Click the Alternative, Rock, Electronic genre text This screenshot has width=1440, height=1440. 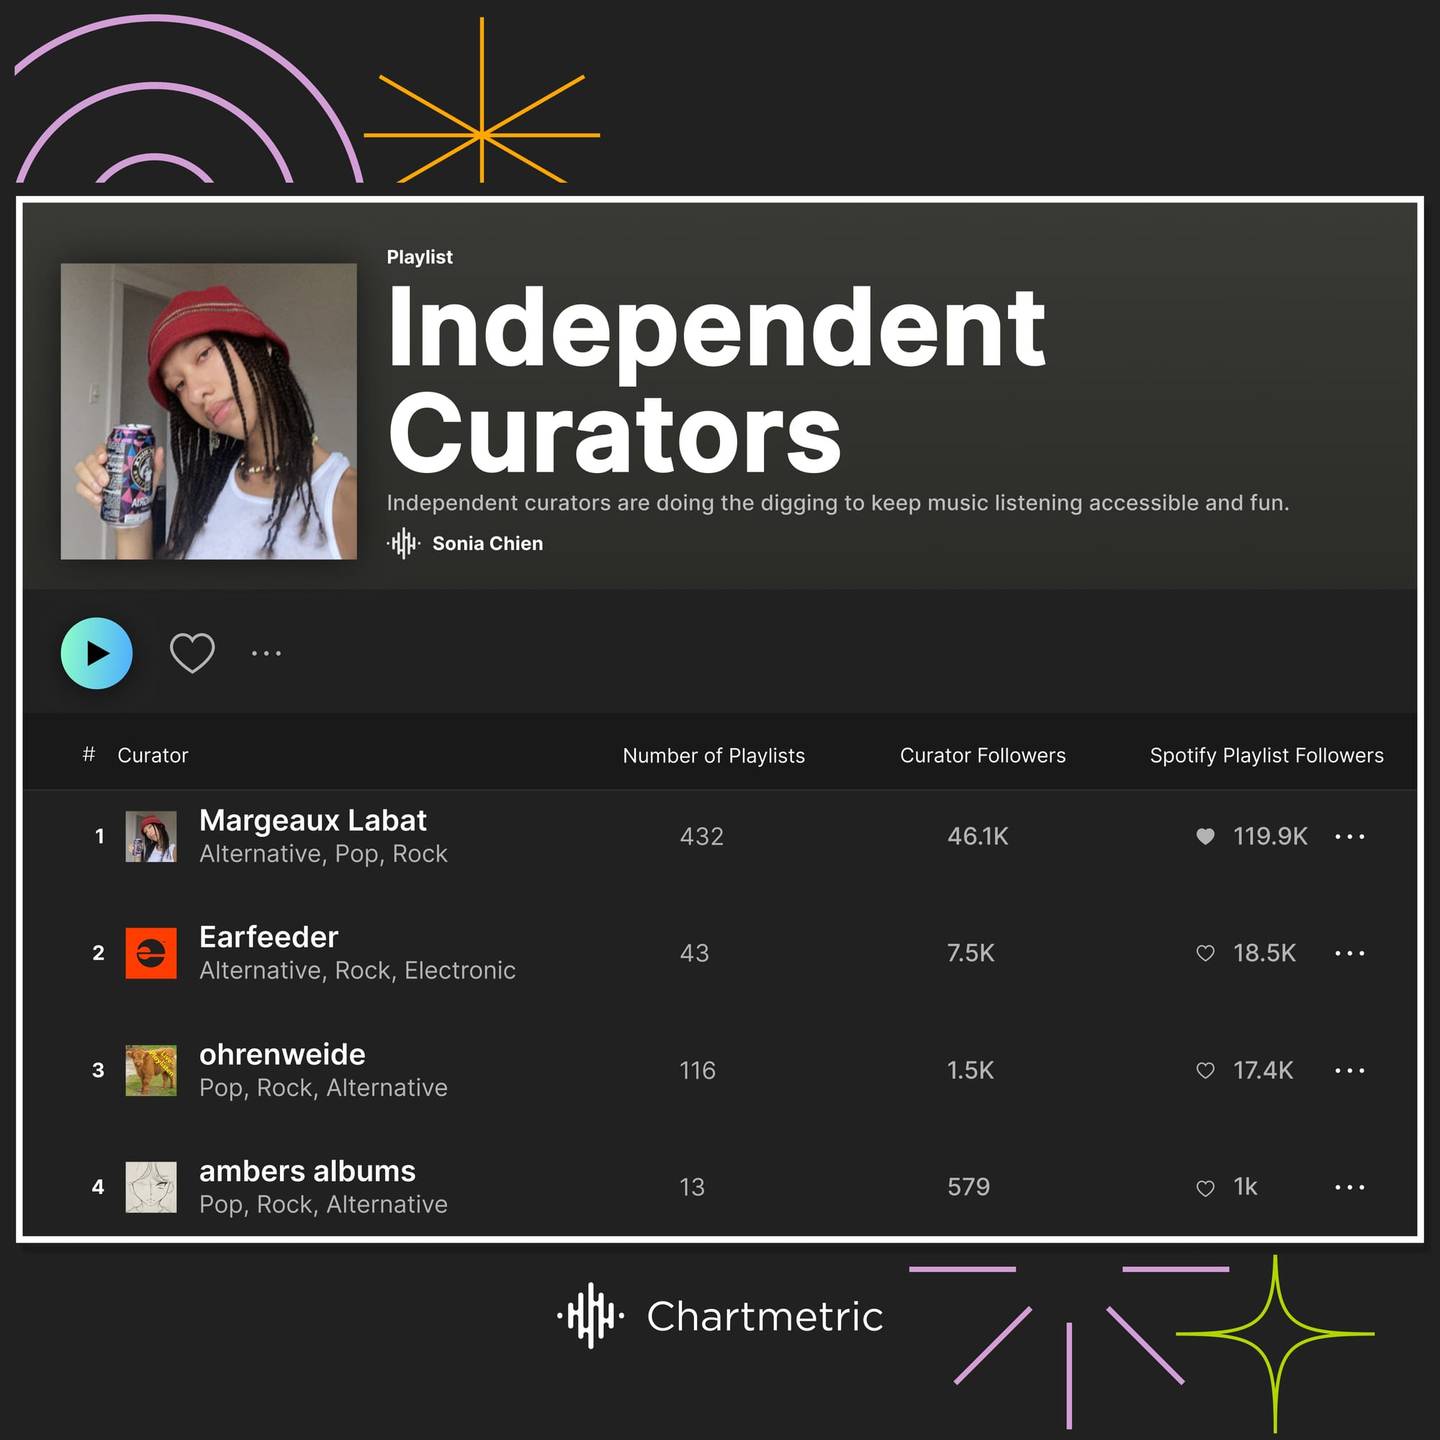pyautogui.click(x=357, y=971)
